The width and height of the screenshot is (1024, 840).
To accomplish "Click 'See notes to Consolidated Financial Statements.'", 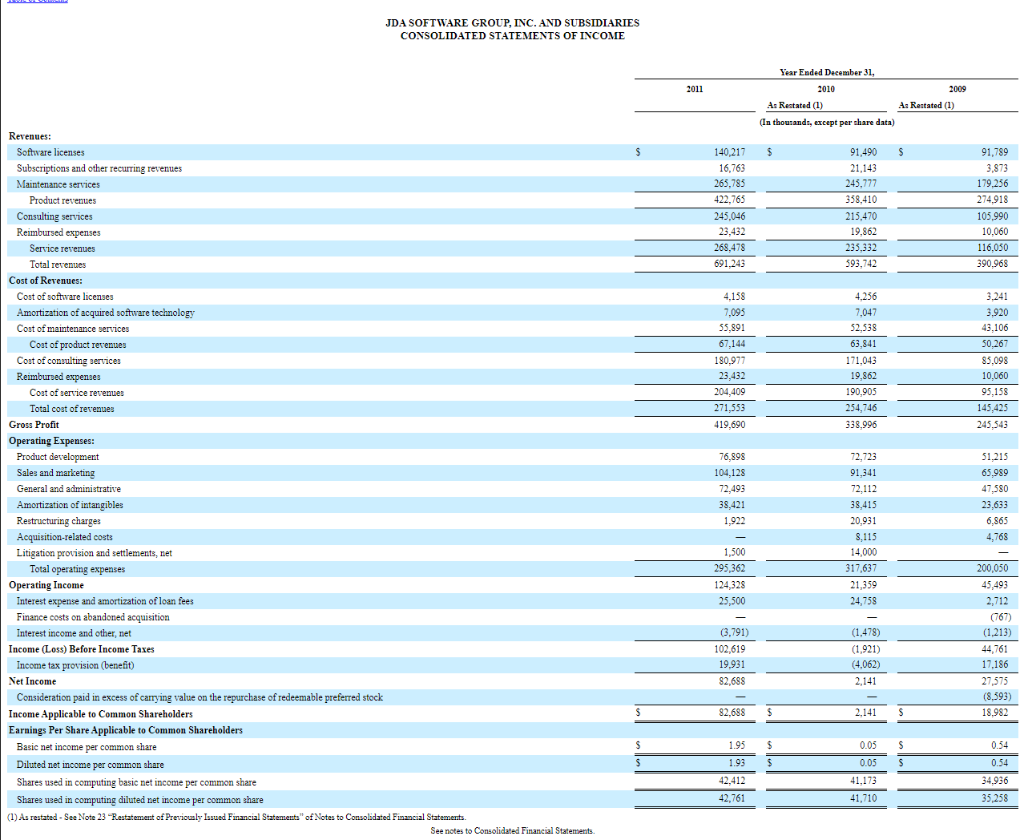I will pyautogui.click(x=513, y=832).
